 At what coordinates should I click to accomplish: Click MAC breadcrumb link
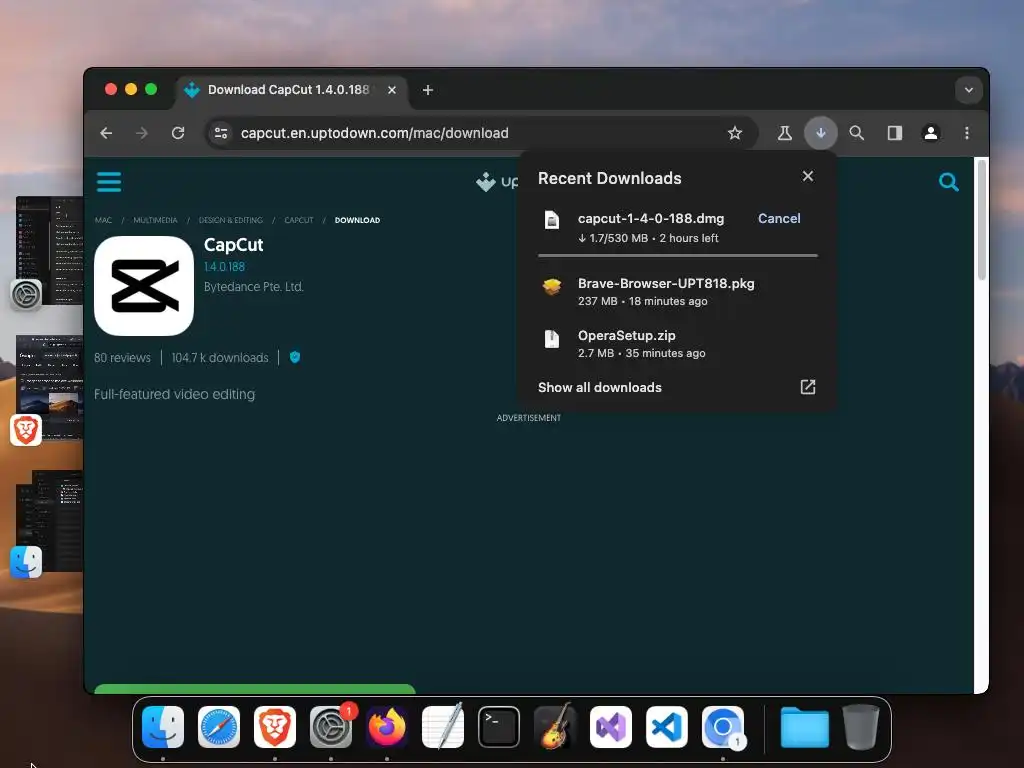103,220
